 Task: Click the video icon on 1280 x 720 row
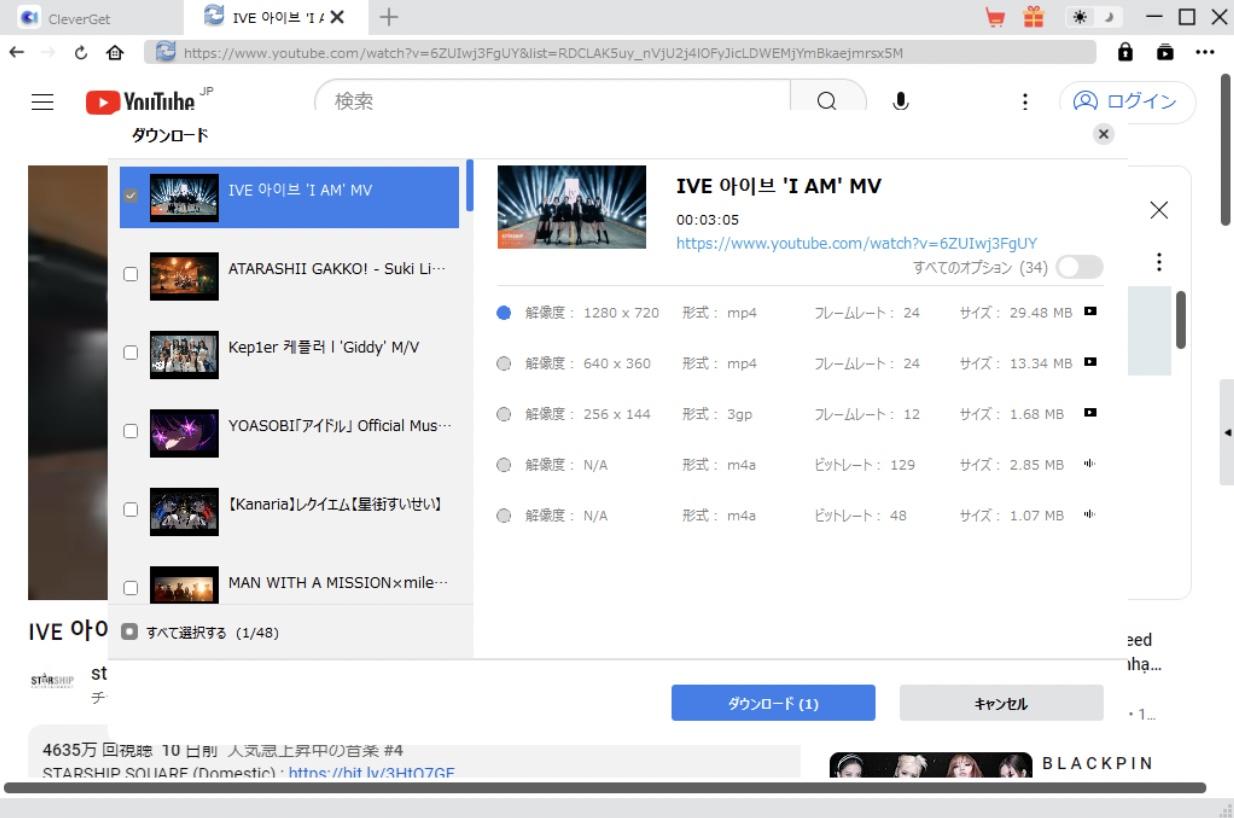(x=1090, y=312)
